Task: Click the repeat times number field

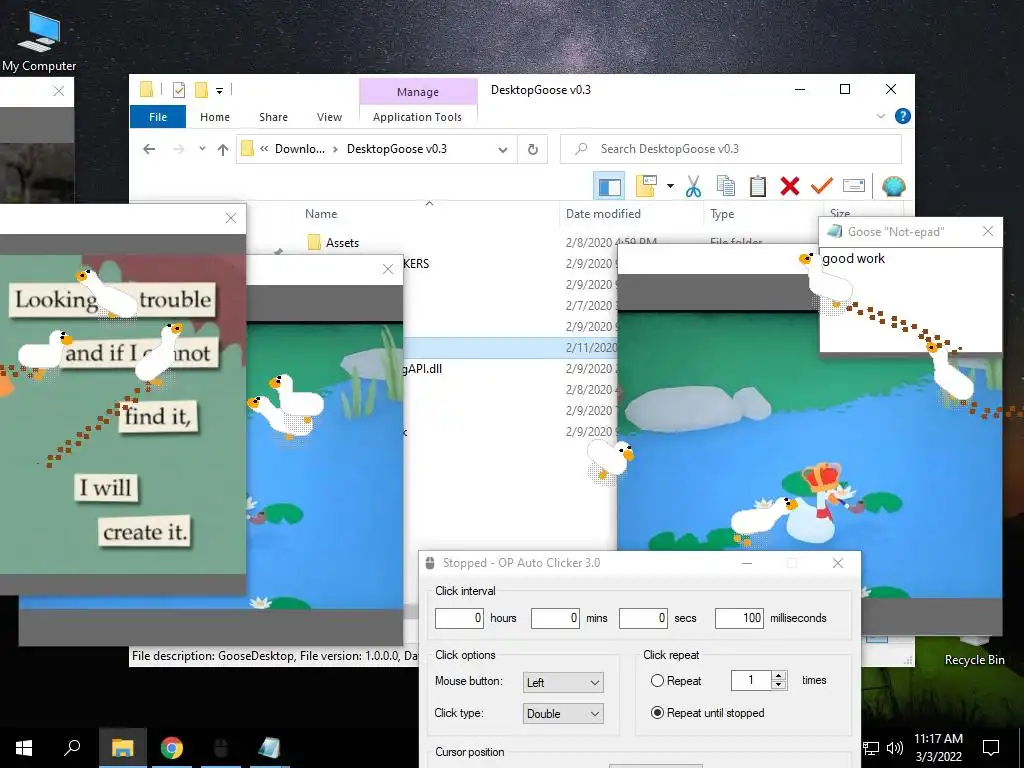Action: pos(751,680)
